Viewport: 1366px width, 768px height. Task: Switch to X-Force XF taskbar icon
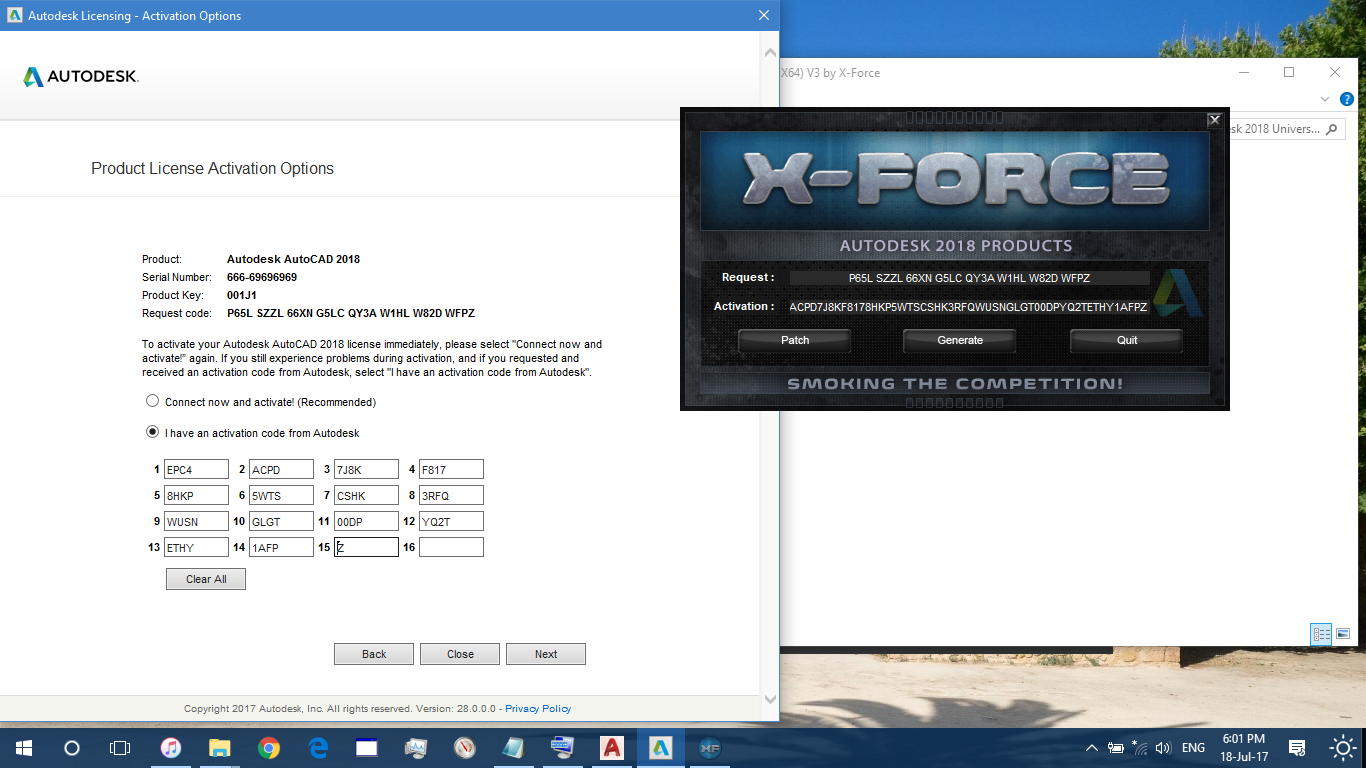tap(709, 748)
